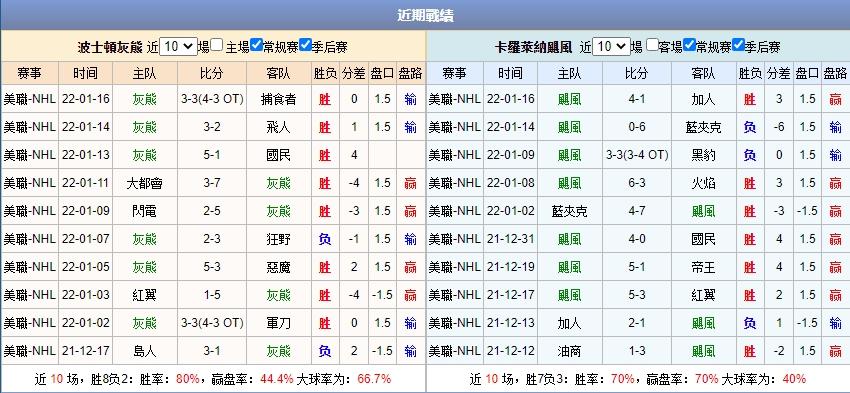Click 卡羅萊納颶風 team name heading
The height and width of the screenshot is (393, 850).
pyautogui.click(x=533, y=47)
